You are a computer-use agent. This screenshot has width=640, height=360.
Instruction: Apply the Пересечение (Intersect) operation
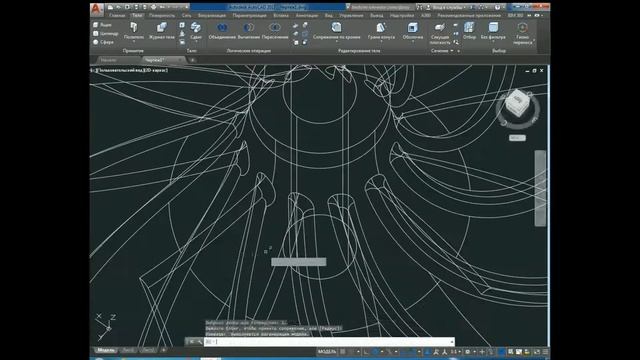[275, 31]
